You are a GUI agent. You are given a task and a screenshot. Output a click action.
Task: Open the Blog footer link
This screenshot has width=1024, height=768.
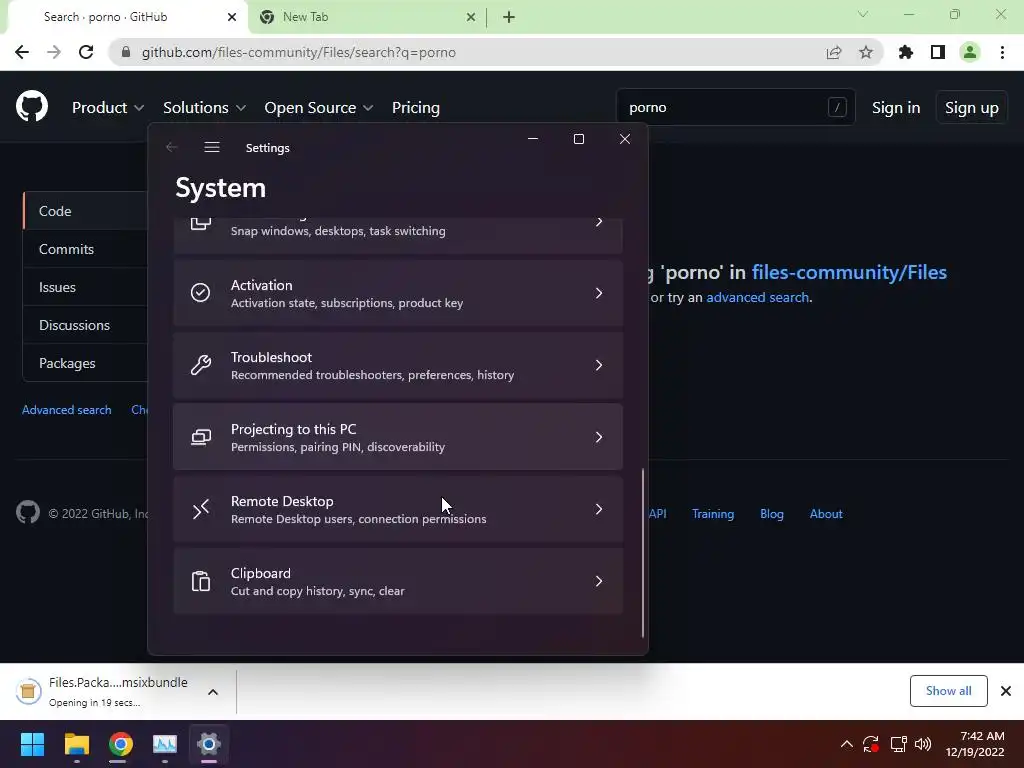tap(771, 513)
